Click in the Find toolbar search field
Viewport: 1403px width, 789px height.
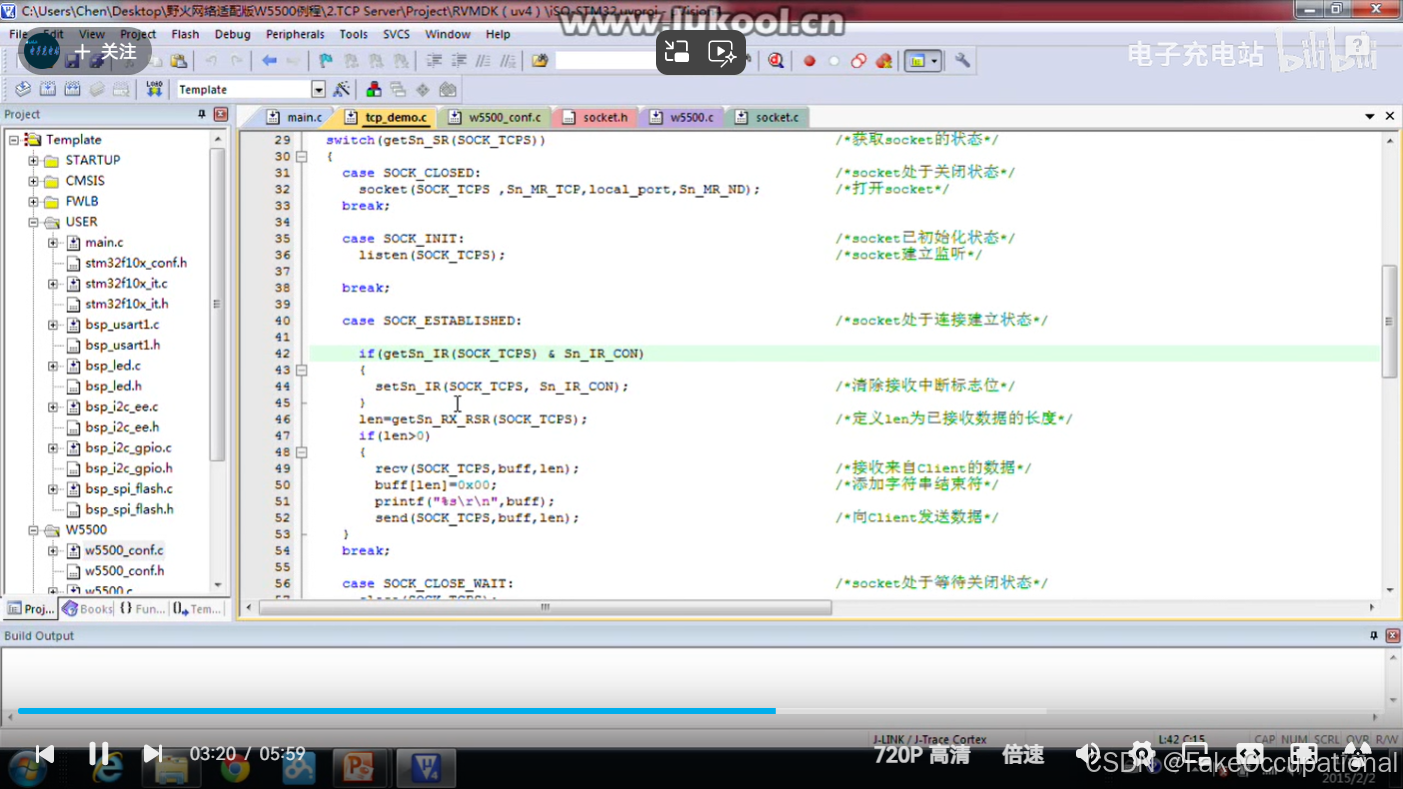tap(608, 61)
